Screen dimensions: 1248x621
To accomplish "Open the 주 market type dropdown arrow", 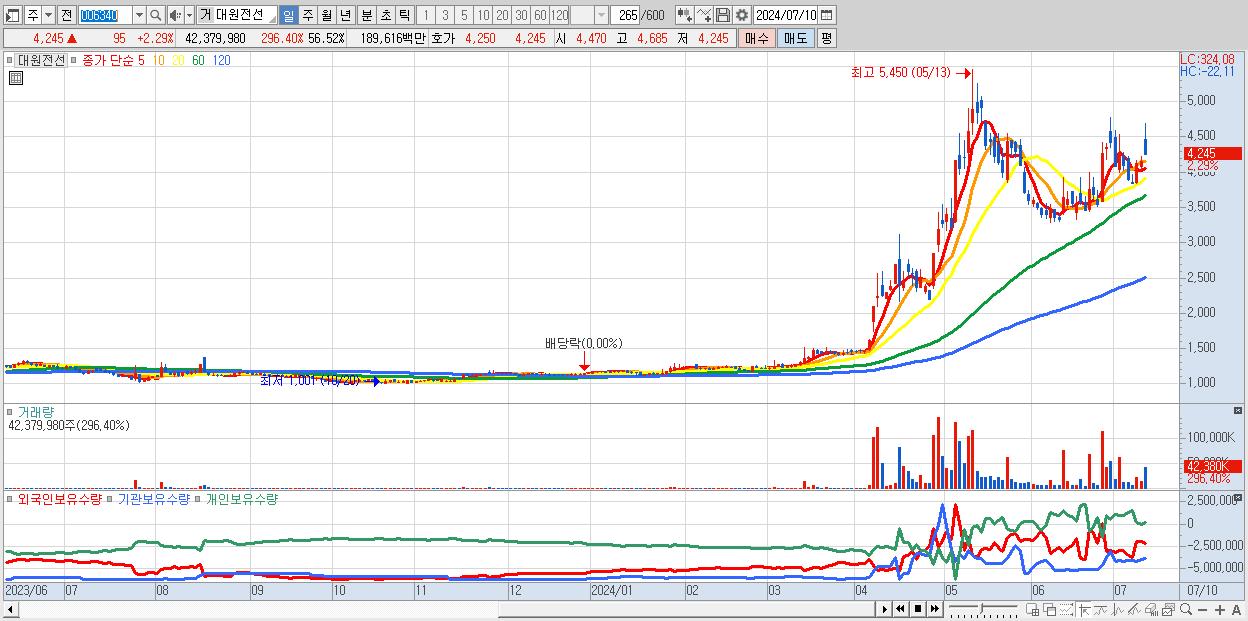I will [48, 15].
